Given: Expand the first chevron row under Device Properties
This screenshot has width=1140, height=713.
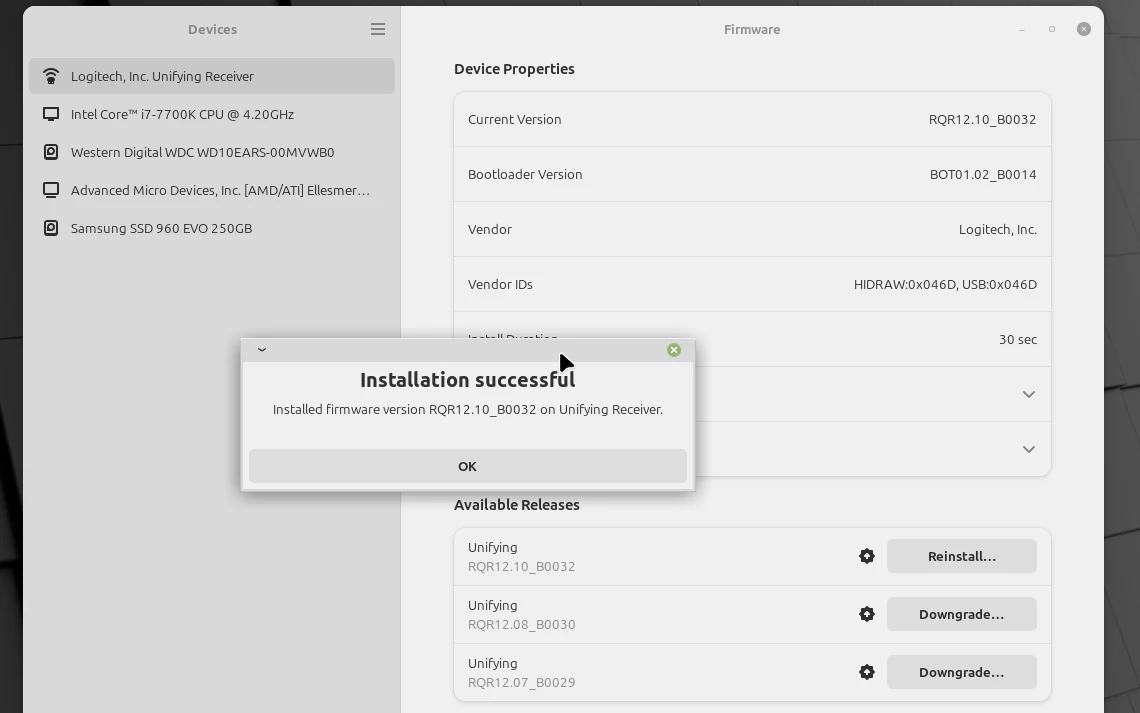Looking at the screenshot, I should coord(1028,394).
